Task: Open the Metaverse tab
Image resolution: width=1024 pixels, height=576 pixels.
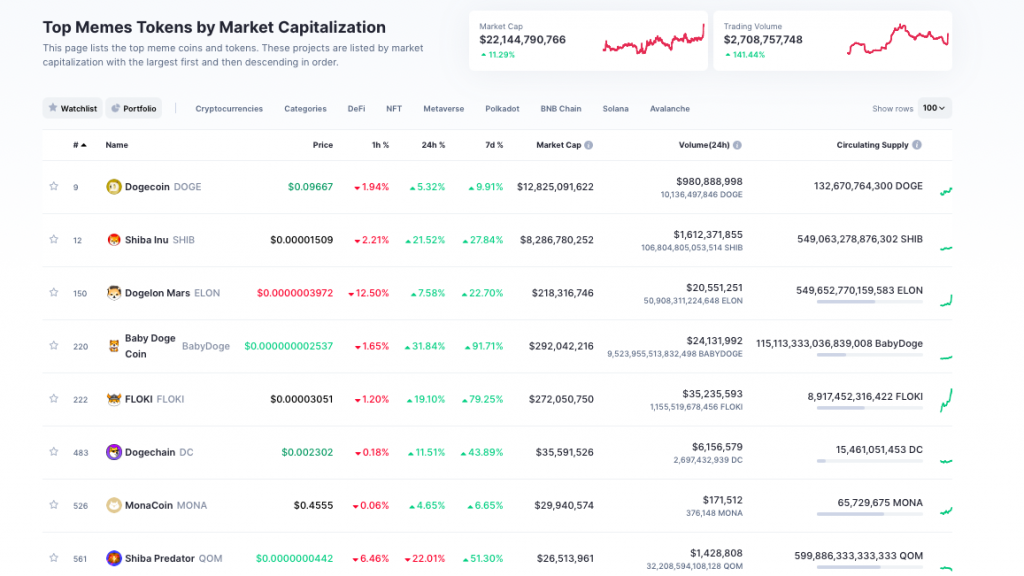Action: tap(443, 108)
